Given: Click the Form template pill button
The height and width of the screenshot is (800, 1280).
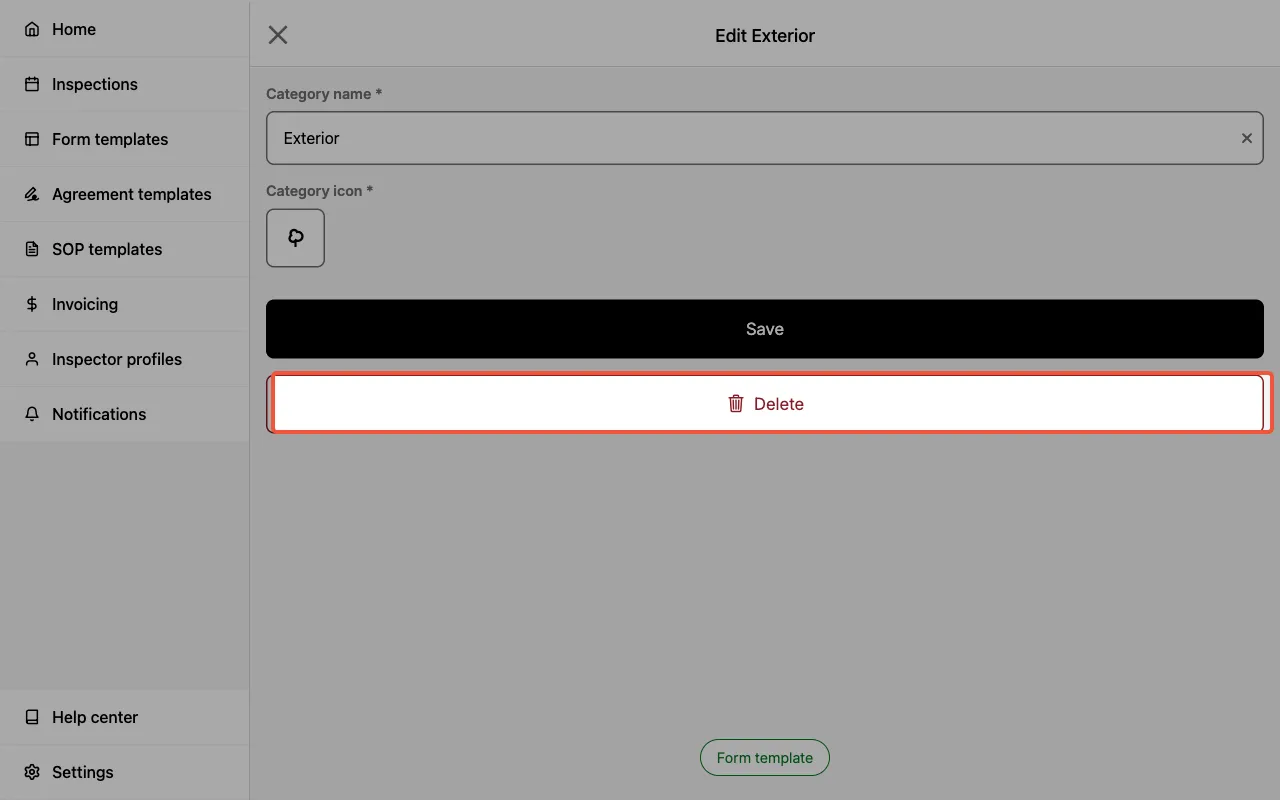Looking at the screenshot, I should 764,757.
